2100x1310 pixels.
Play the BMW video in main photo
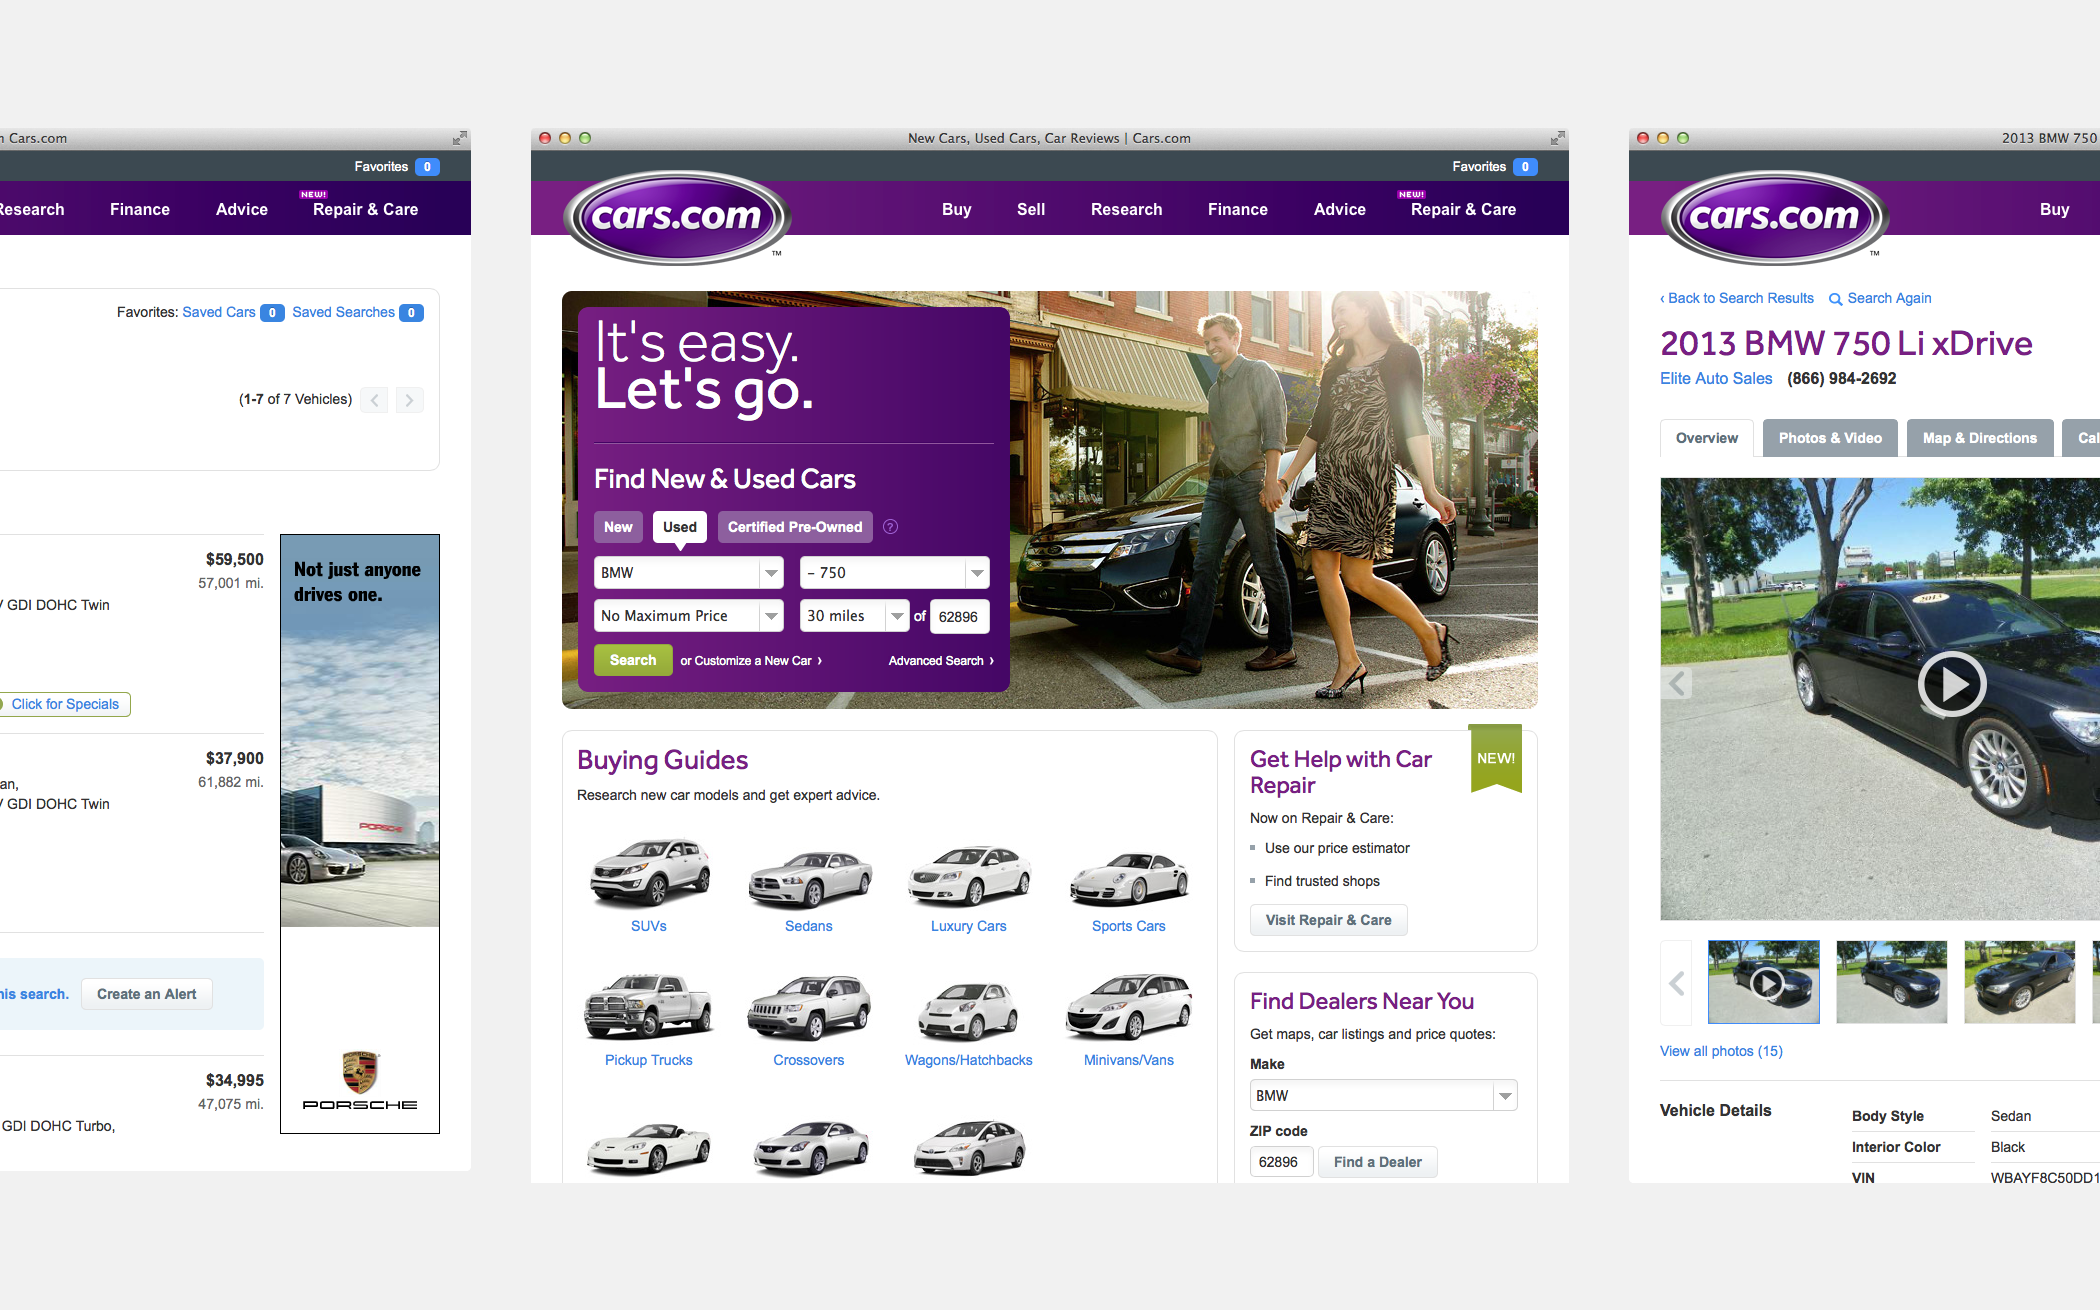click(x=1950, y=685)
